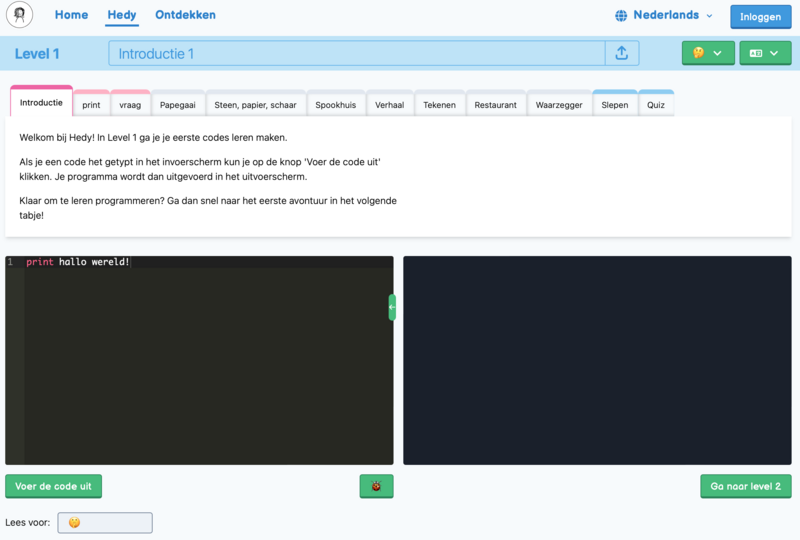Select the Papegaai adventure tab
800x540 pixels.
tap(178, 104)
